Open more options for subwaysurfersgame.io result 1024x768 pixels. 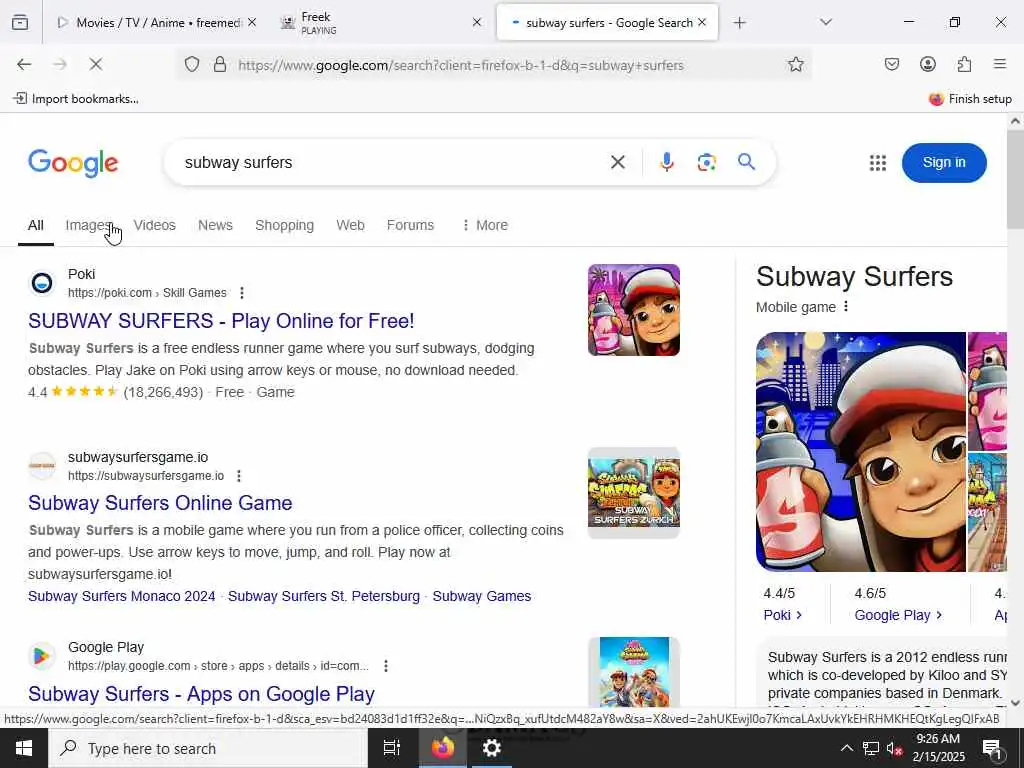(239, 475)
